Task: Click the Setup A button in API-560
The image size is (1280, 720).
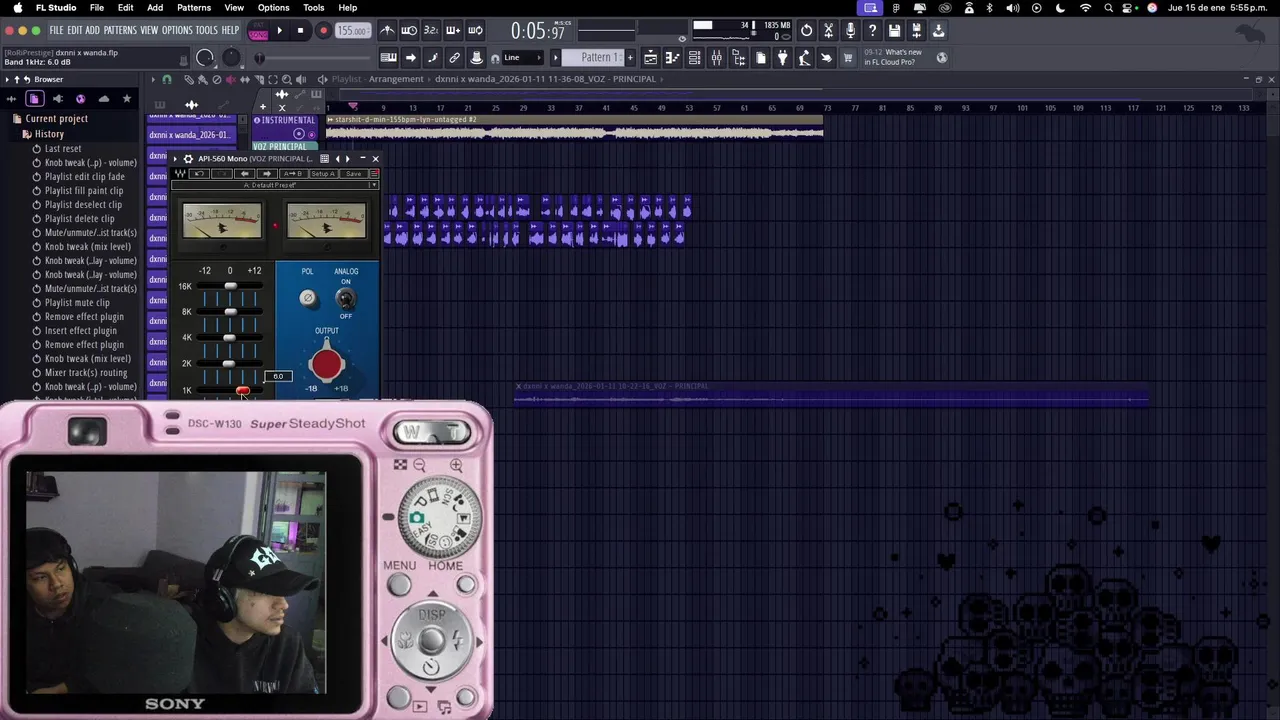Action: (322, 174)
